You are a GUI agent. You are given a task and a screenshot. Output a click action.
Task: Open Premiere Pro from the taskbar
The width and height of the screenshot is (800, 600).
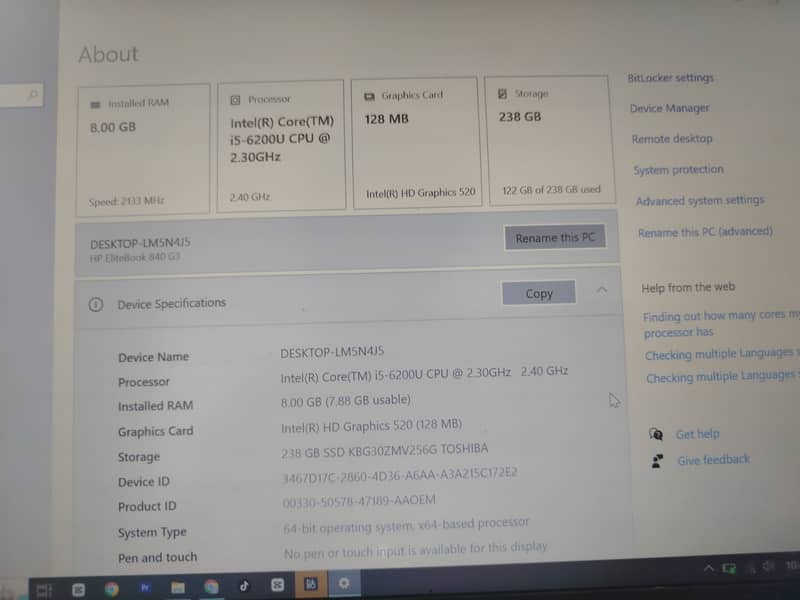145,588
